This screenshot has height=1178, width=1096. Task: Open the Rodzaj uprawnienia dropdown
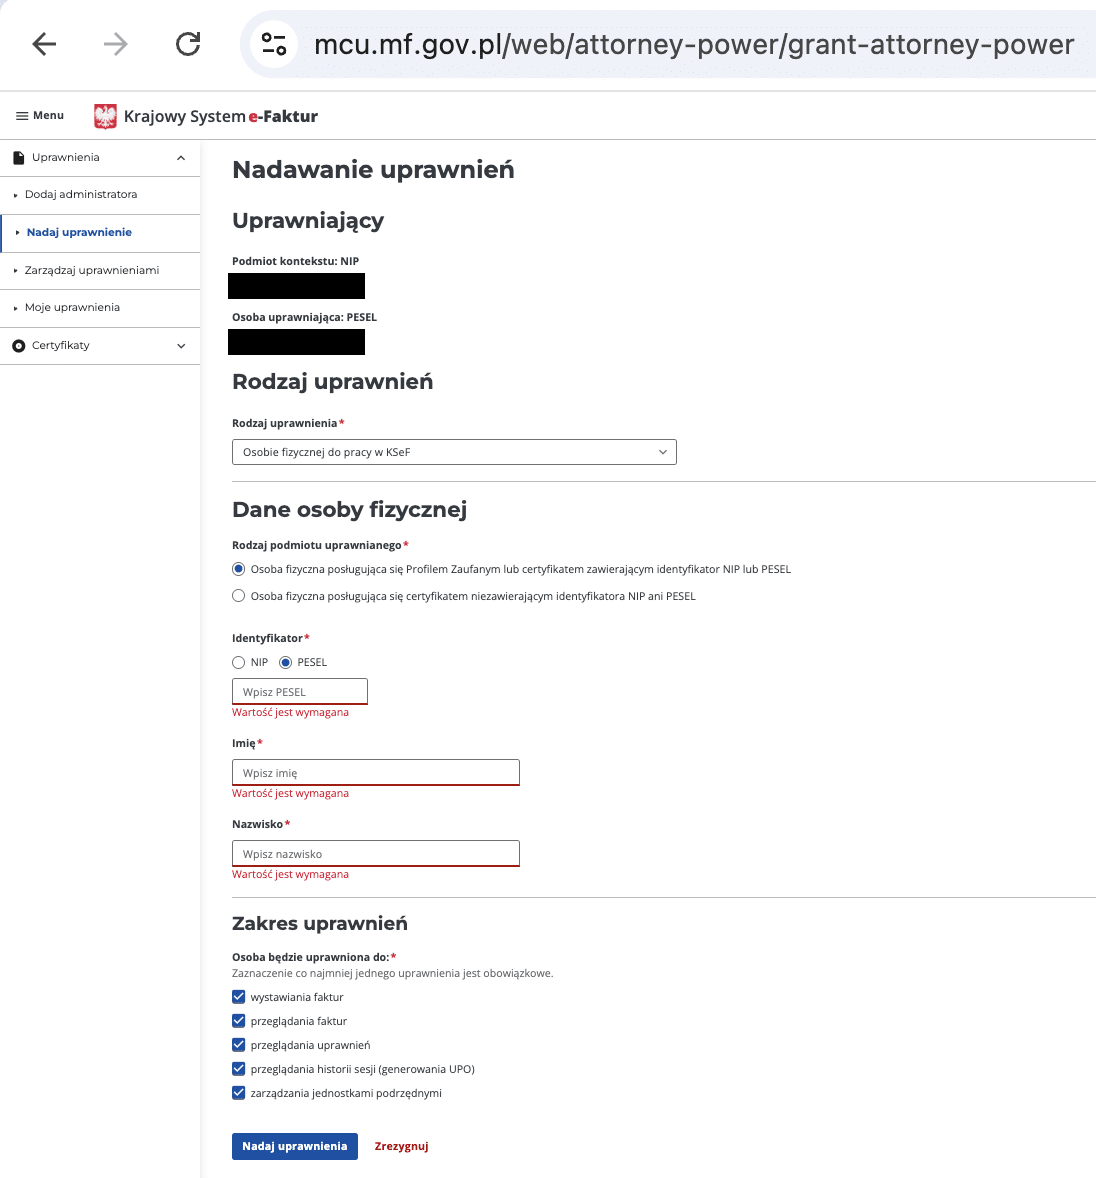[x=454, y=452]
